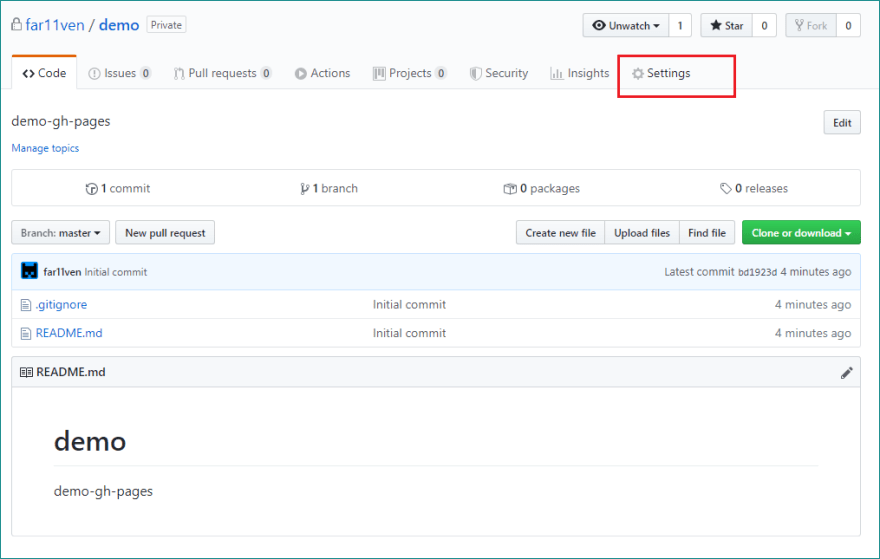Click the Security shield icon
880x559 pixels.
[x=475, y=74]
